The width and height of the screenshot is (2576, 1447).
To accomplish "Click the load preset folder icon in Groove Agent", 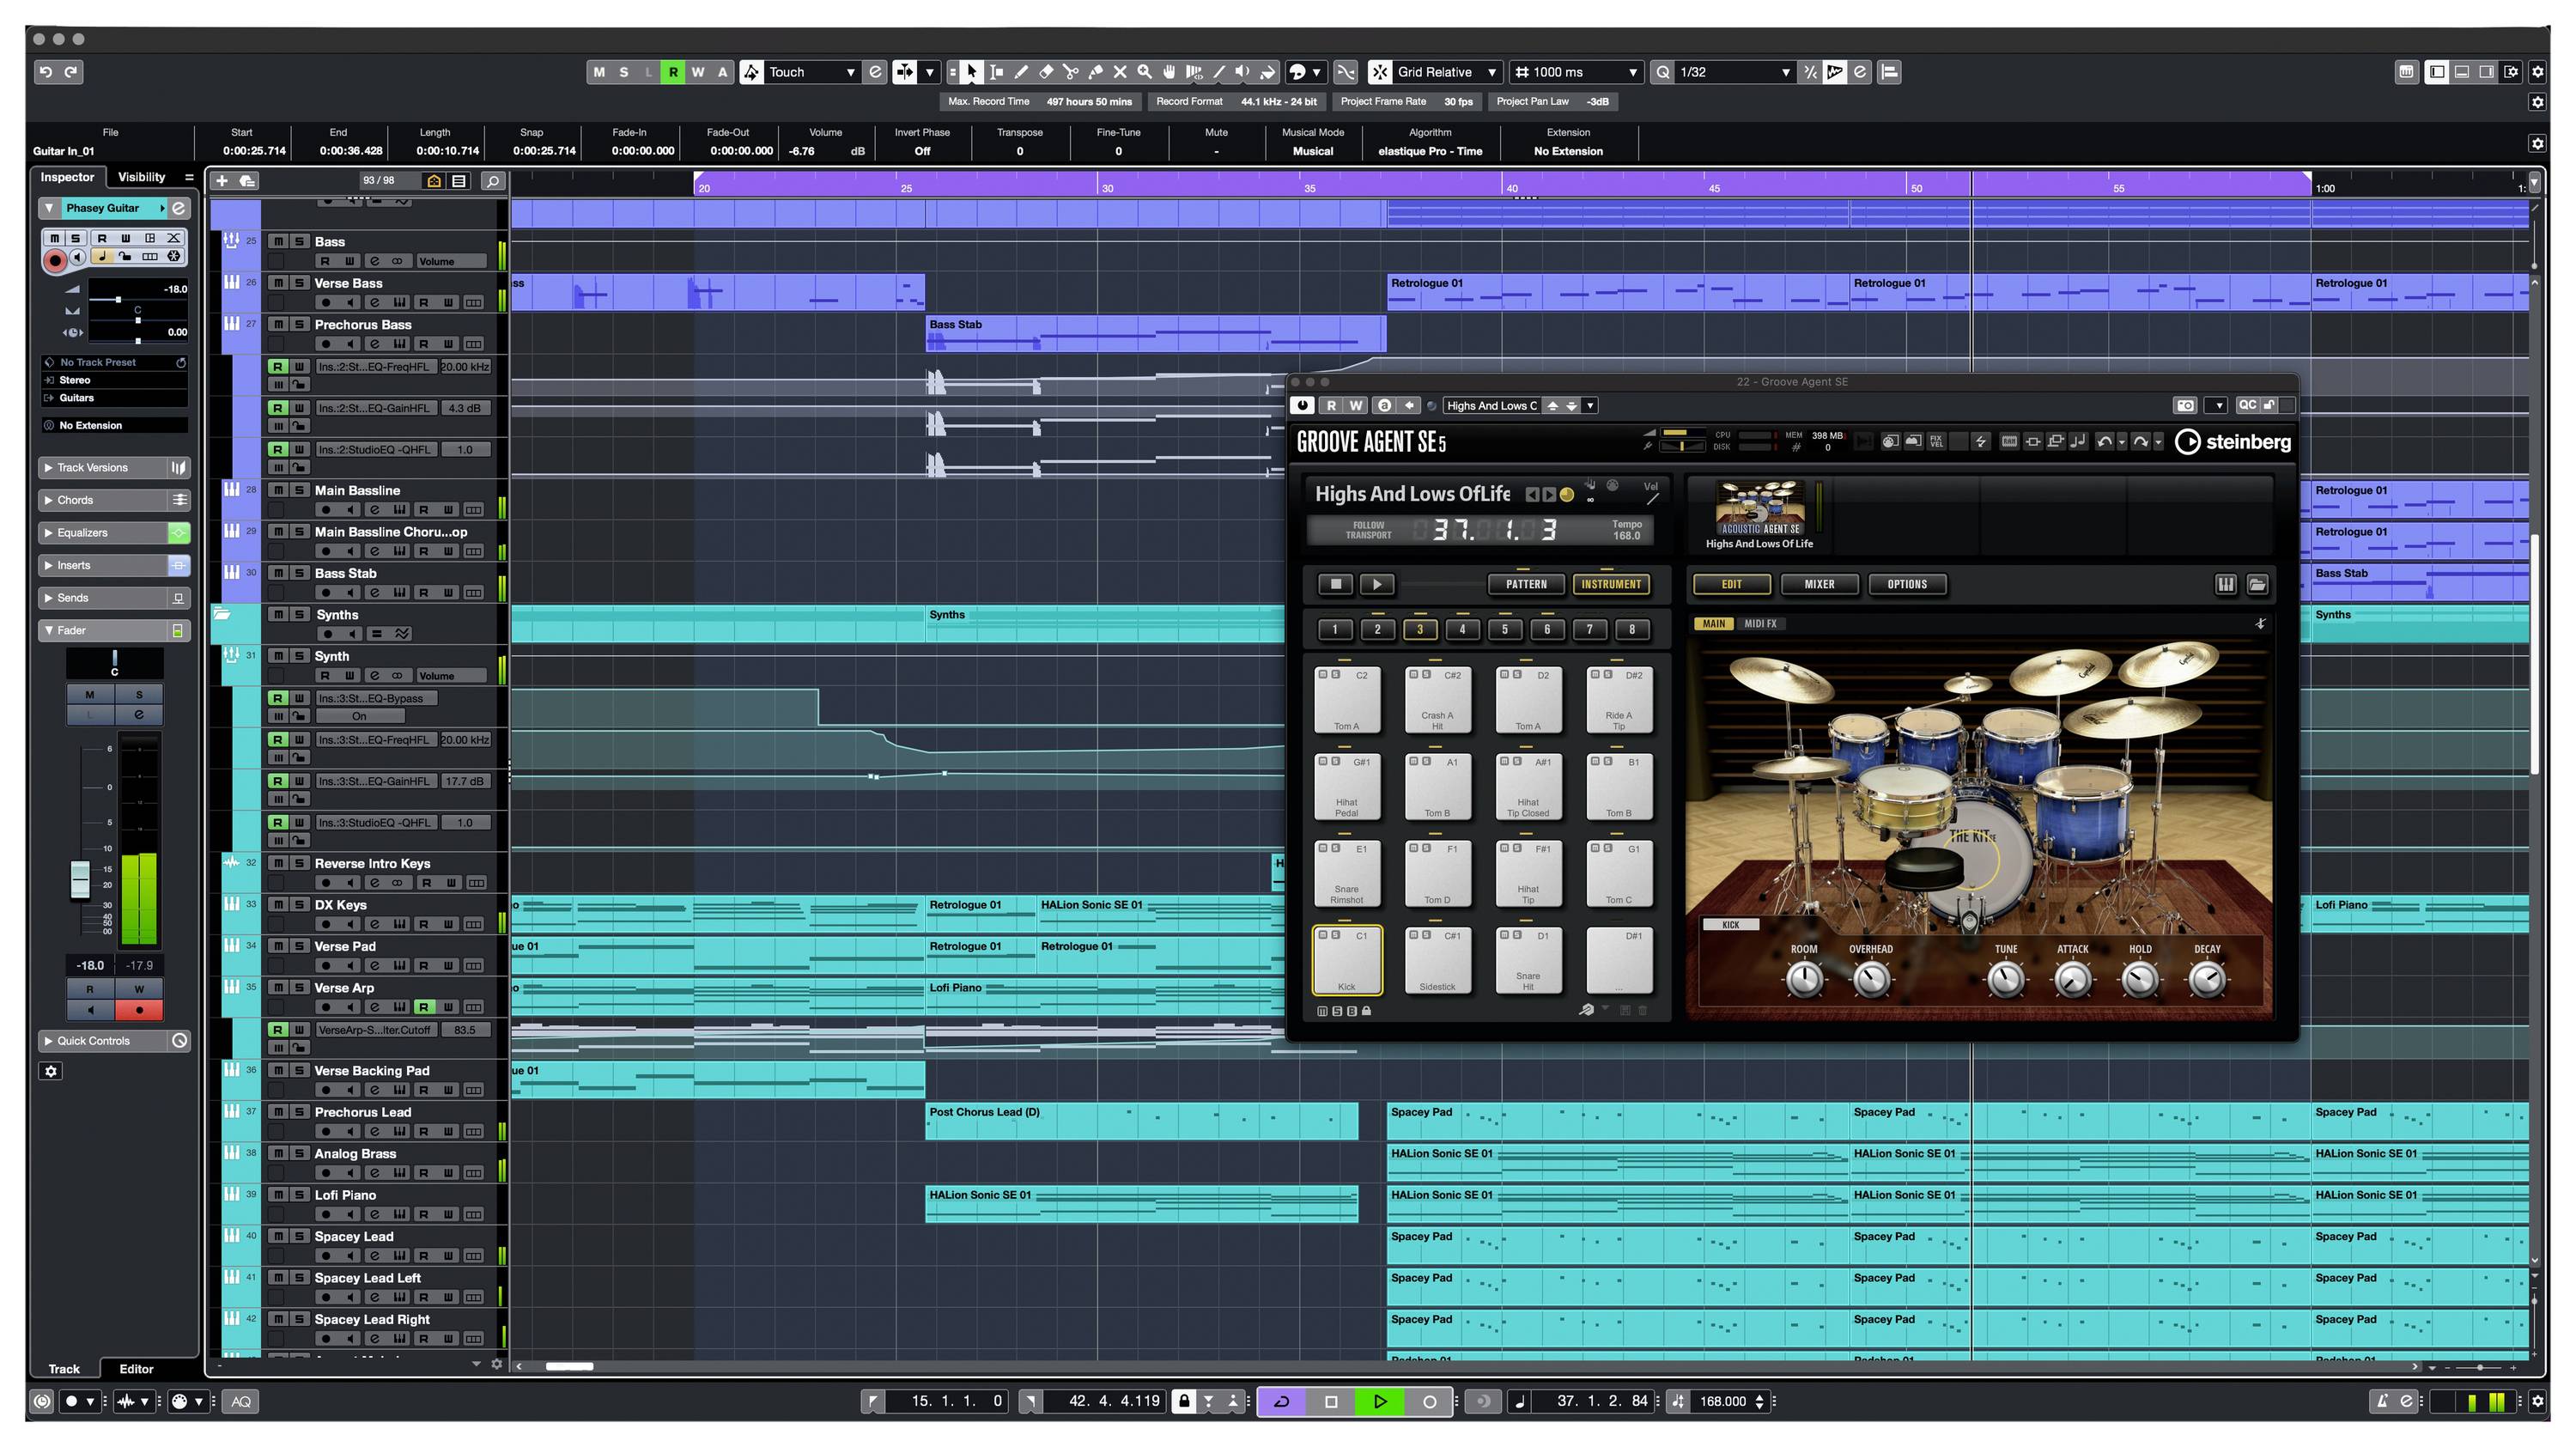I will coord(2258,585).
